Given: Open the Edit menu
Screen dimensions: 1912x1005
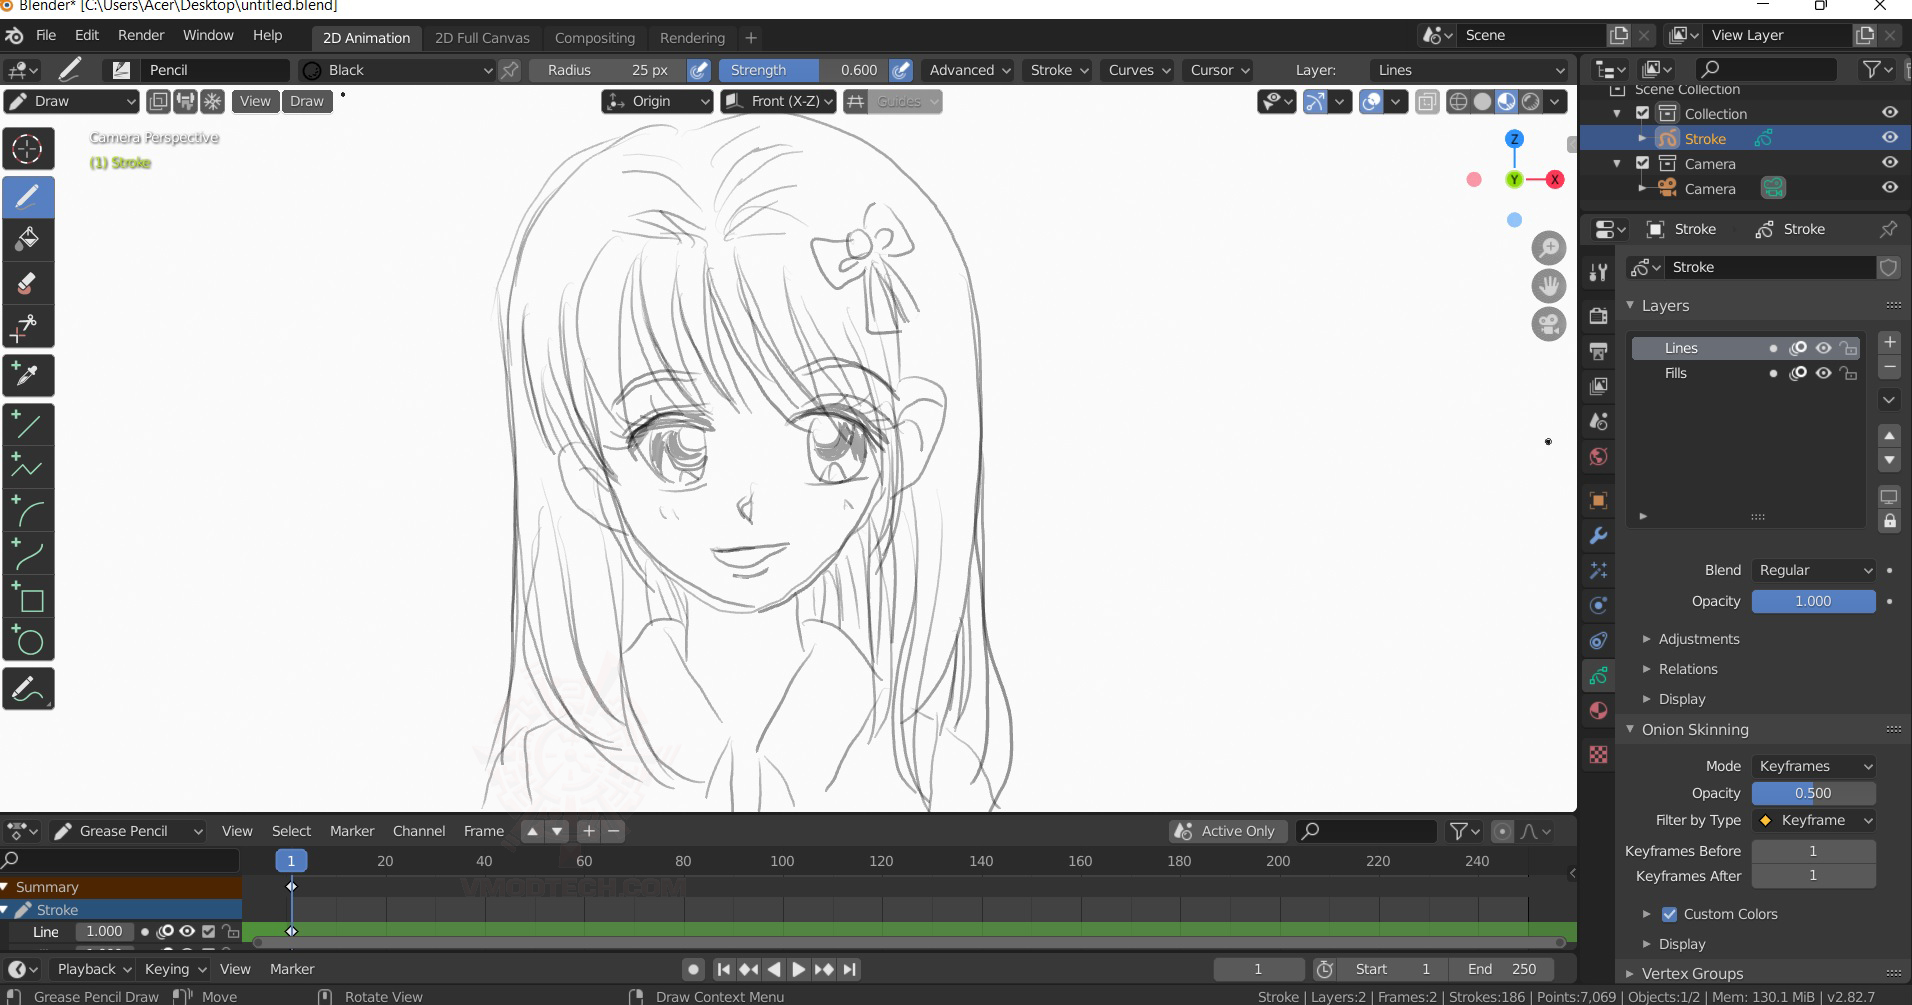Looking at the screenshot, I should click(87, 35).
